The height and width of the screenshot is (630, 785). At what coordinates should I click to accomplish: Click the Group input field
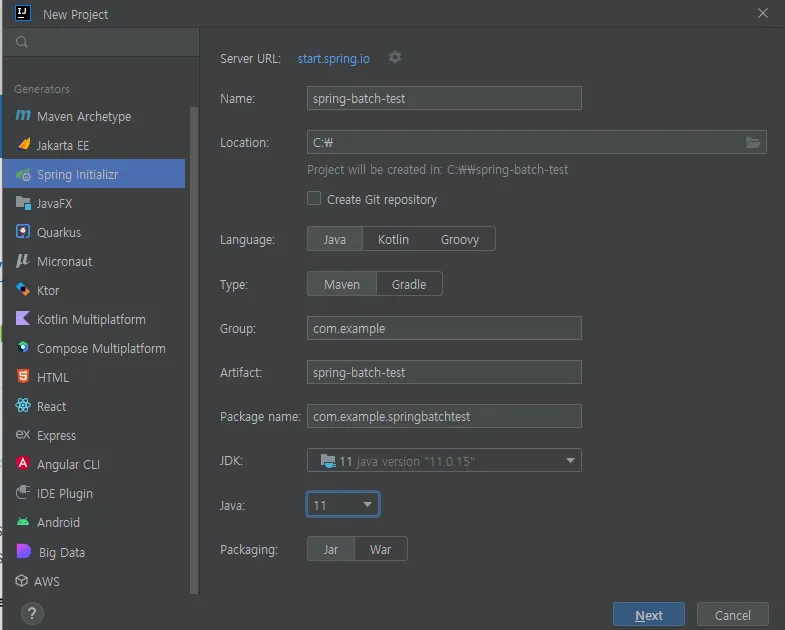tap(444, 328)
